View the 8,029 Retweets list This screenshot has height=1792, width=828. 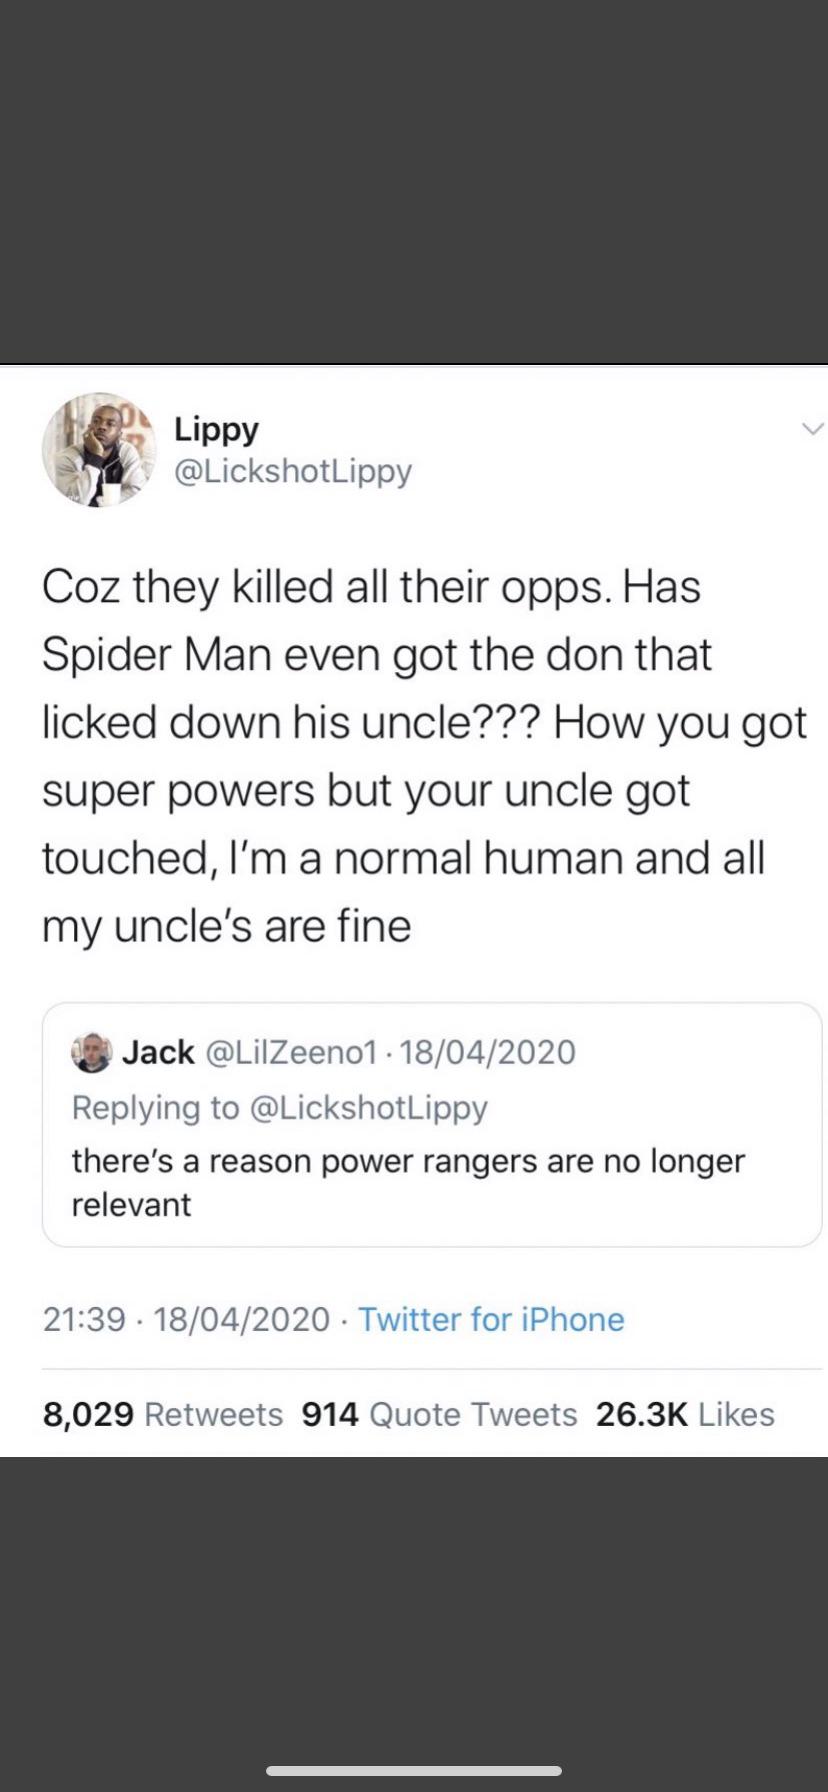pyautogui.click(x=163, y=1414)
